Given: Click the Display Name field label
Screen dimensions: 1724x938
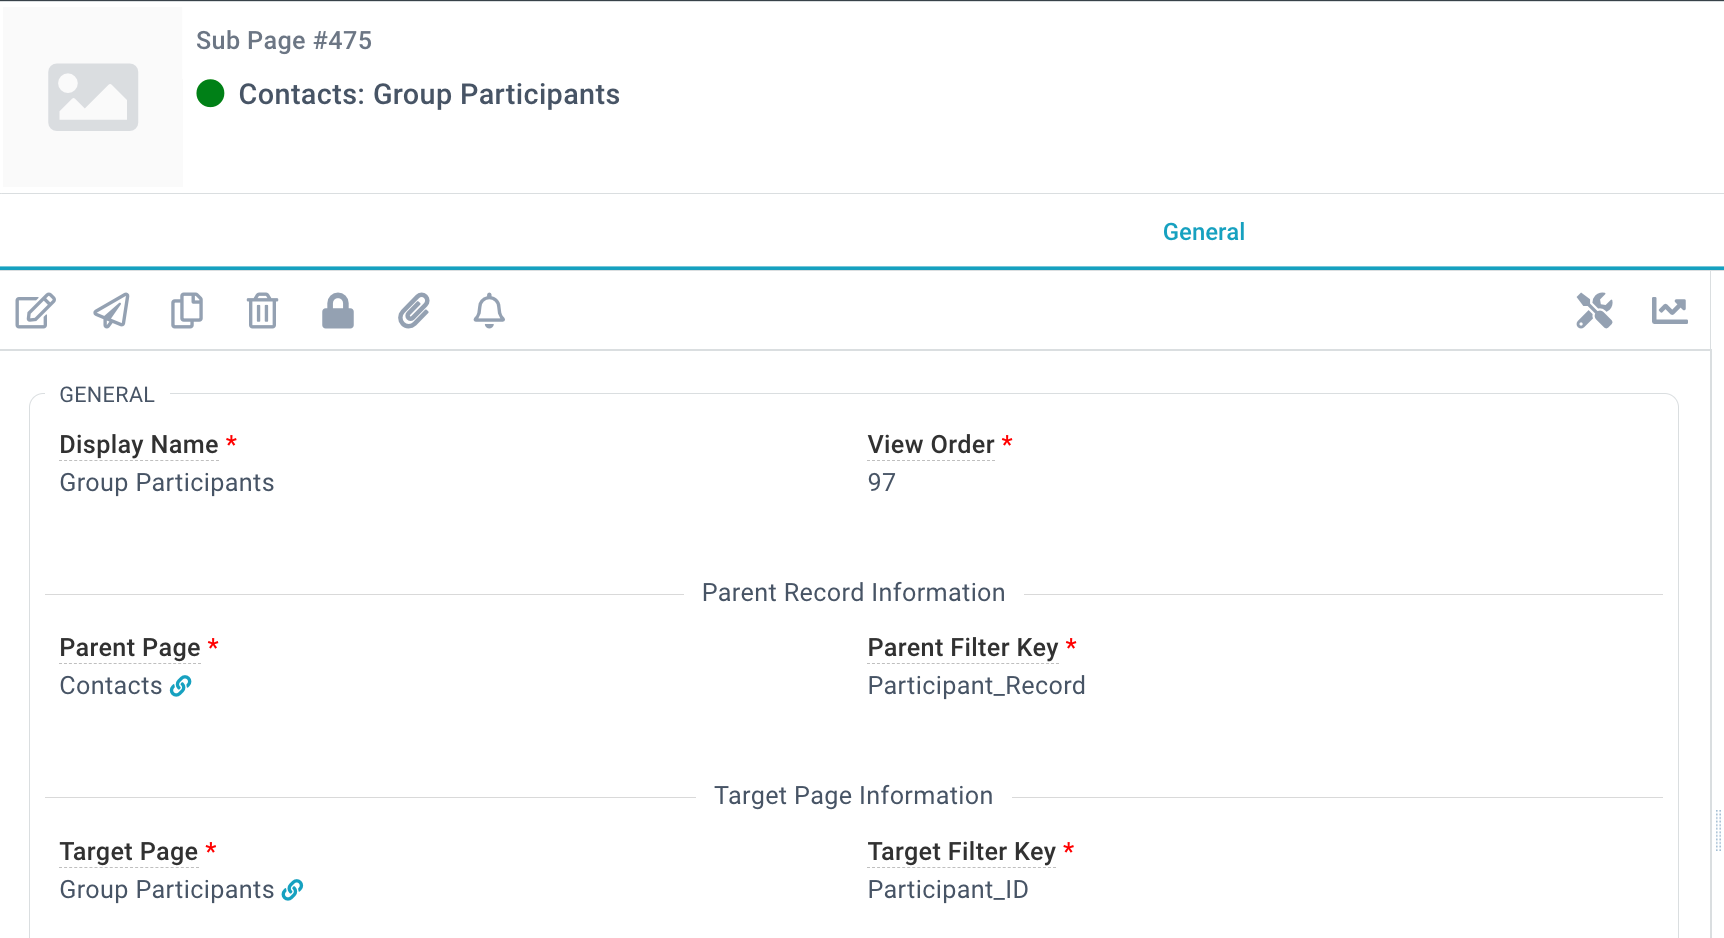Looking at the screenshot, I should click(x=139, y=444).
